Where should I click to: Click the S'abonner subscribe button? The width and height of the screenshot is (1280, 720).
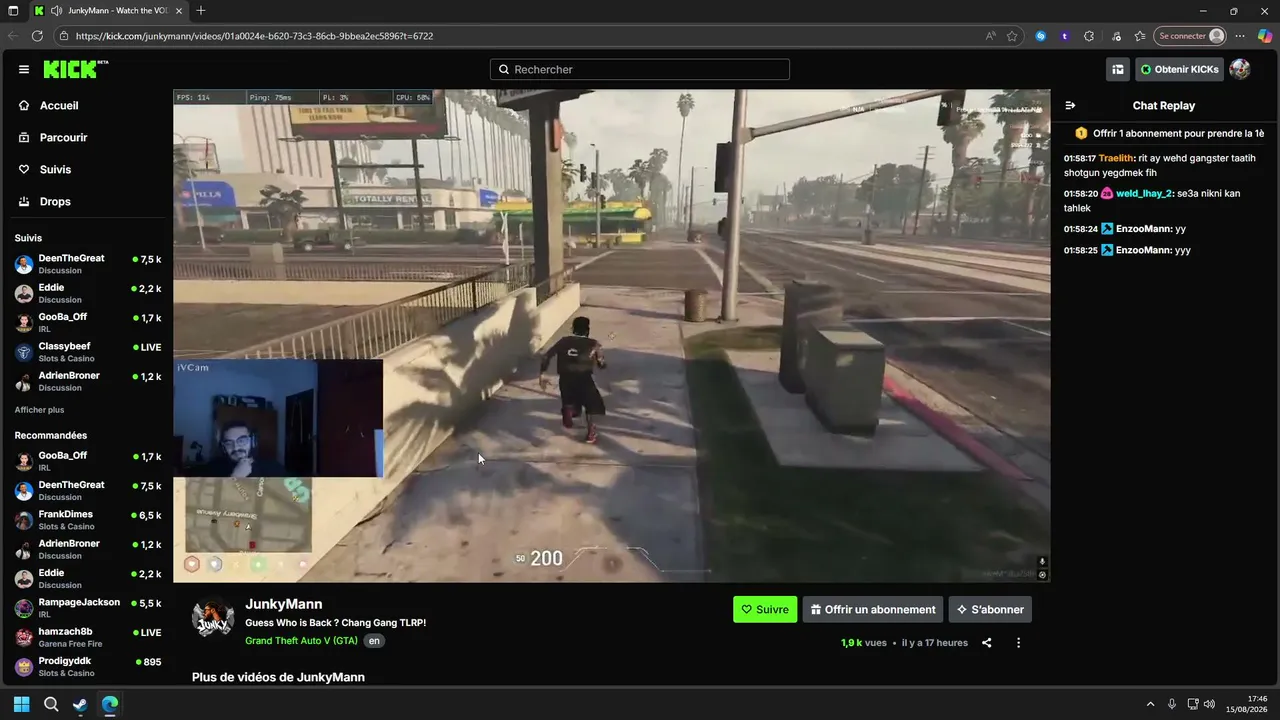[x=990, y=609]
